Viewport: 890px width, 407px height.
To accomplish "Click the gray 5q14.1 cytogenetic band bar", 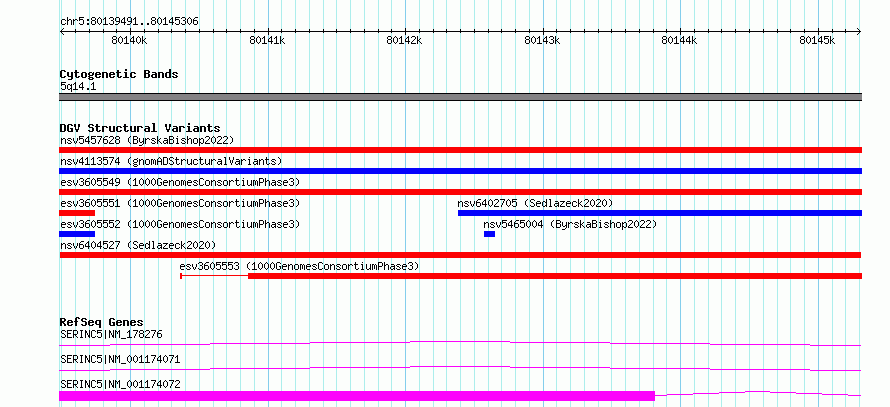I will [x=460, y=97].
